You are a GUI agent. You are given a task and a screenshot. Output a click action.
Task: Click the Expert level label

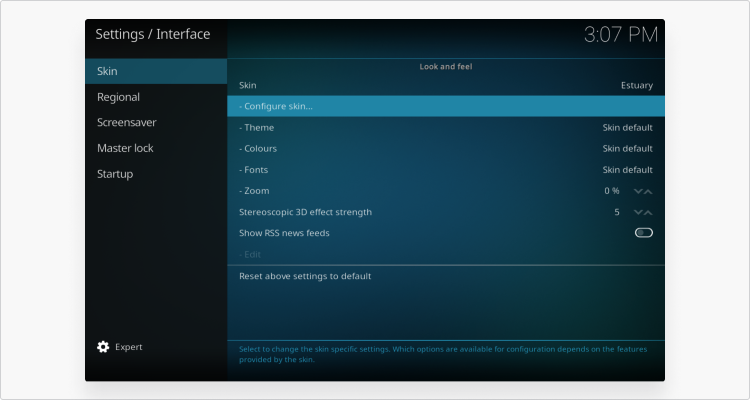coord(129,347)
